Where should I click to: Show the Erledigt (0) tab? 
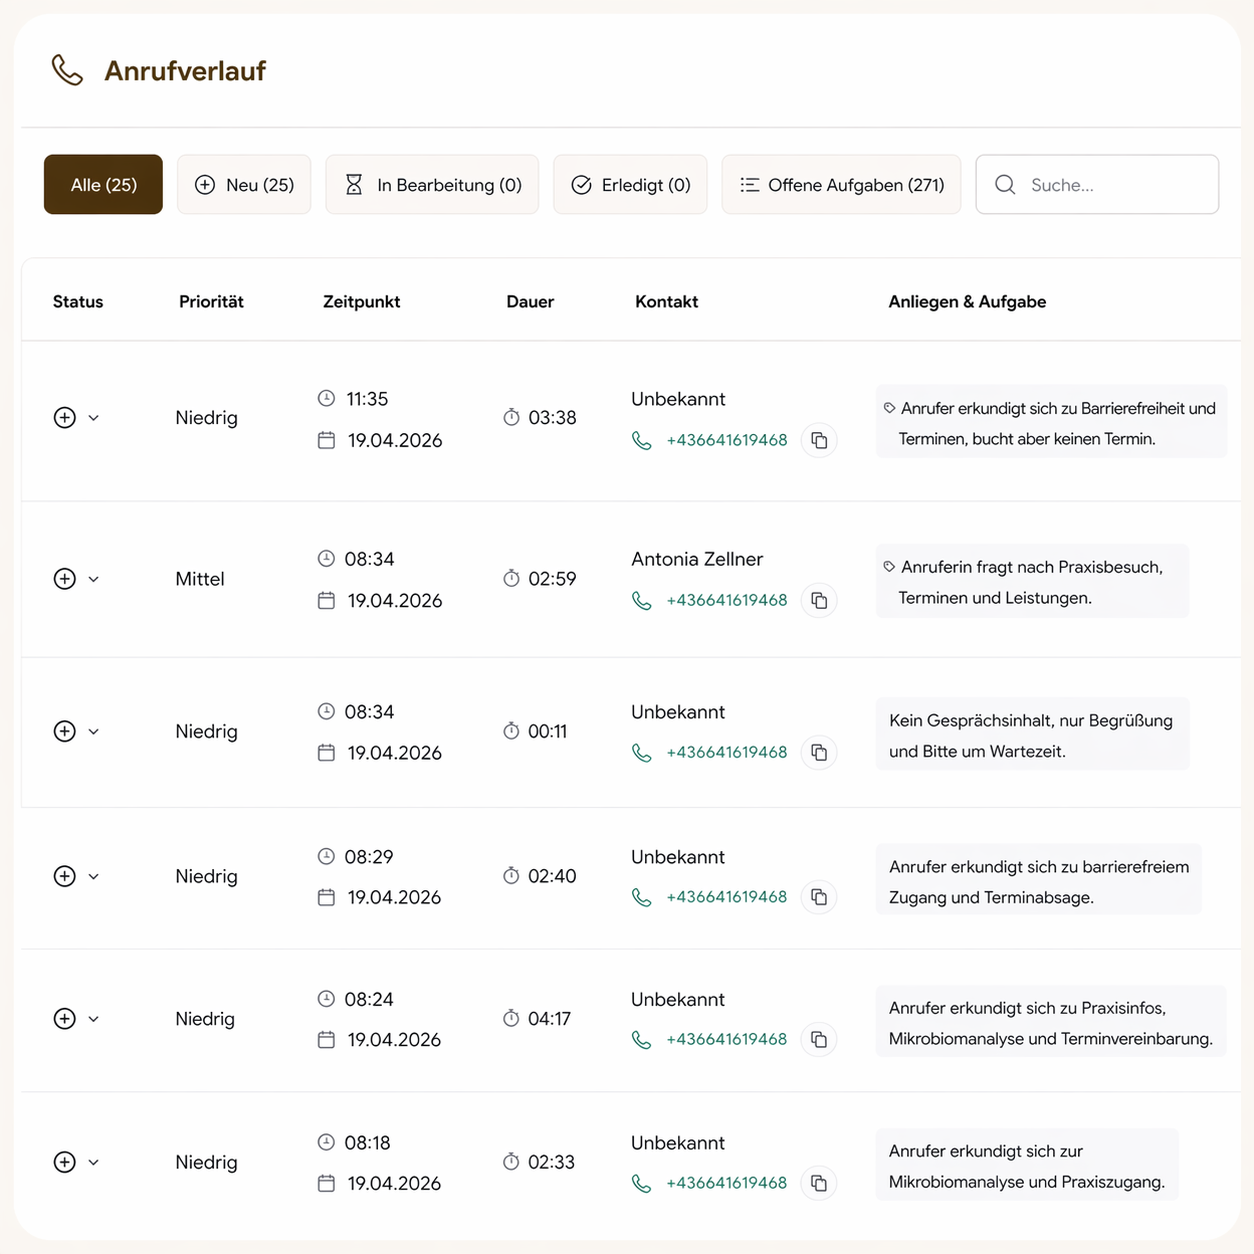click(x=630, y=184)
